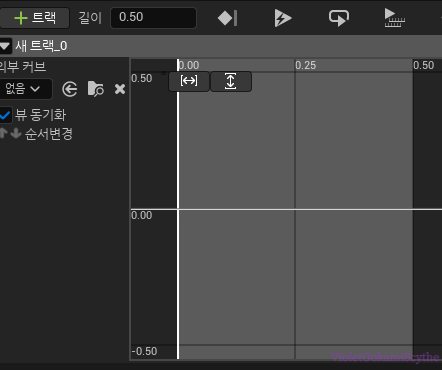The image size is (442, 370).
Task: Click the white playhead line at 0.00
Action: click(178, 209)
